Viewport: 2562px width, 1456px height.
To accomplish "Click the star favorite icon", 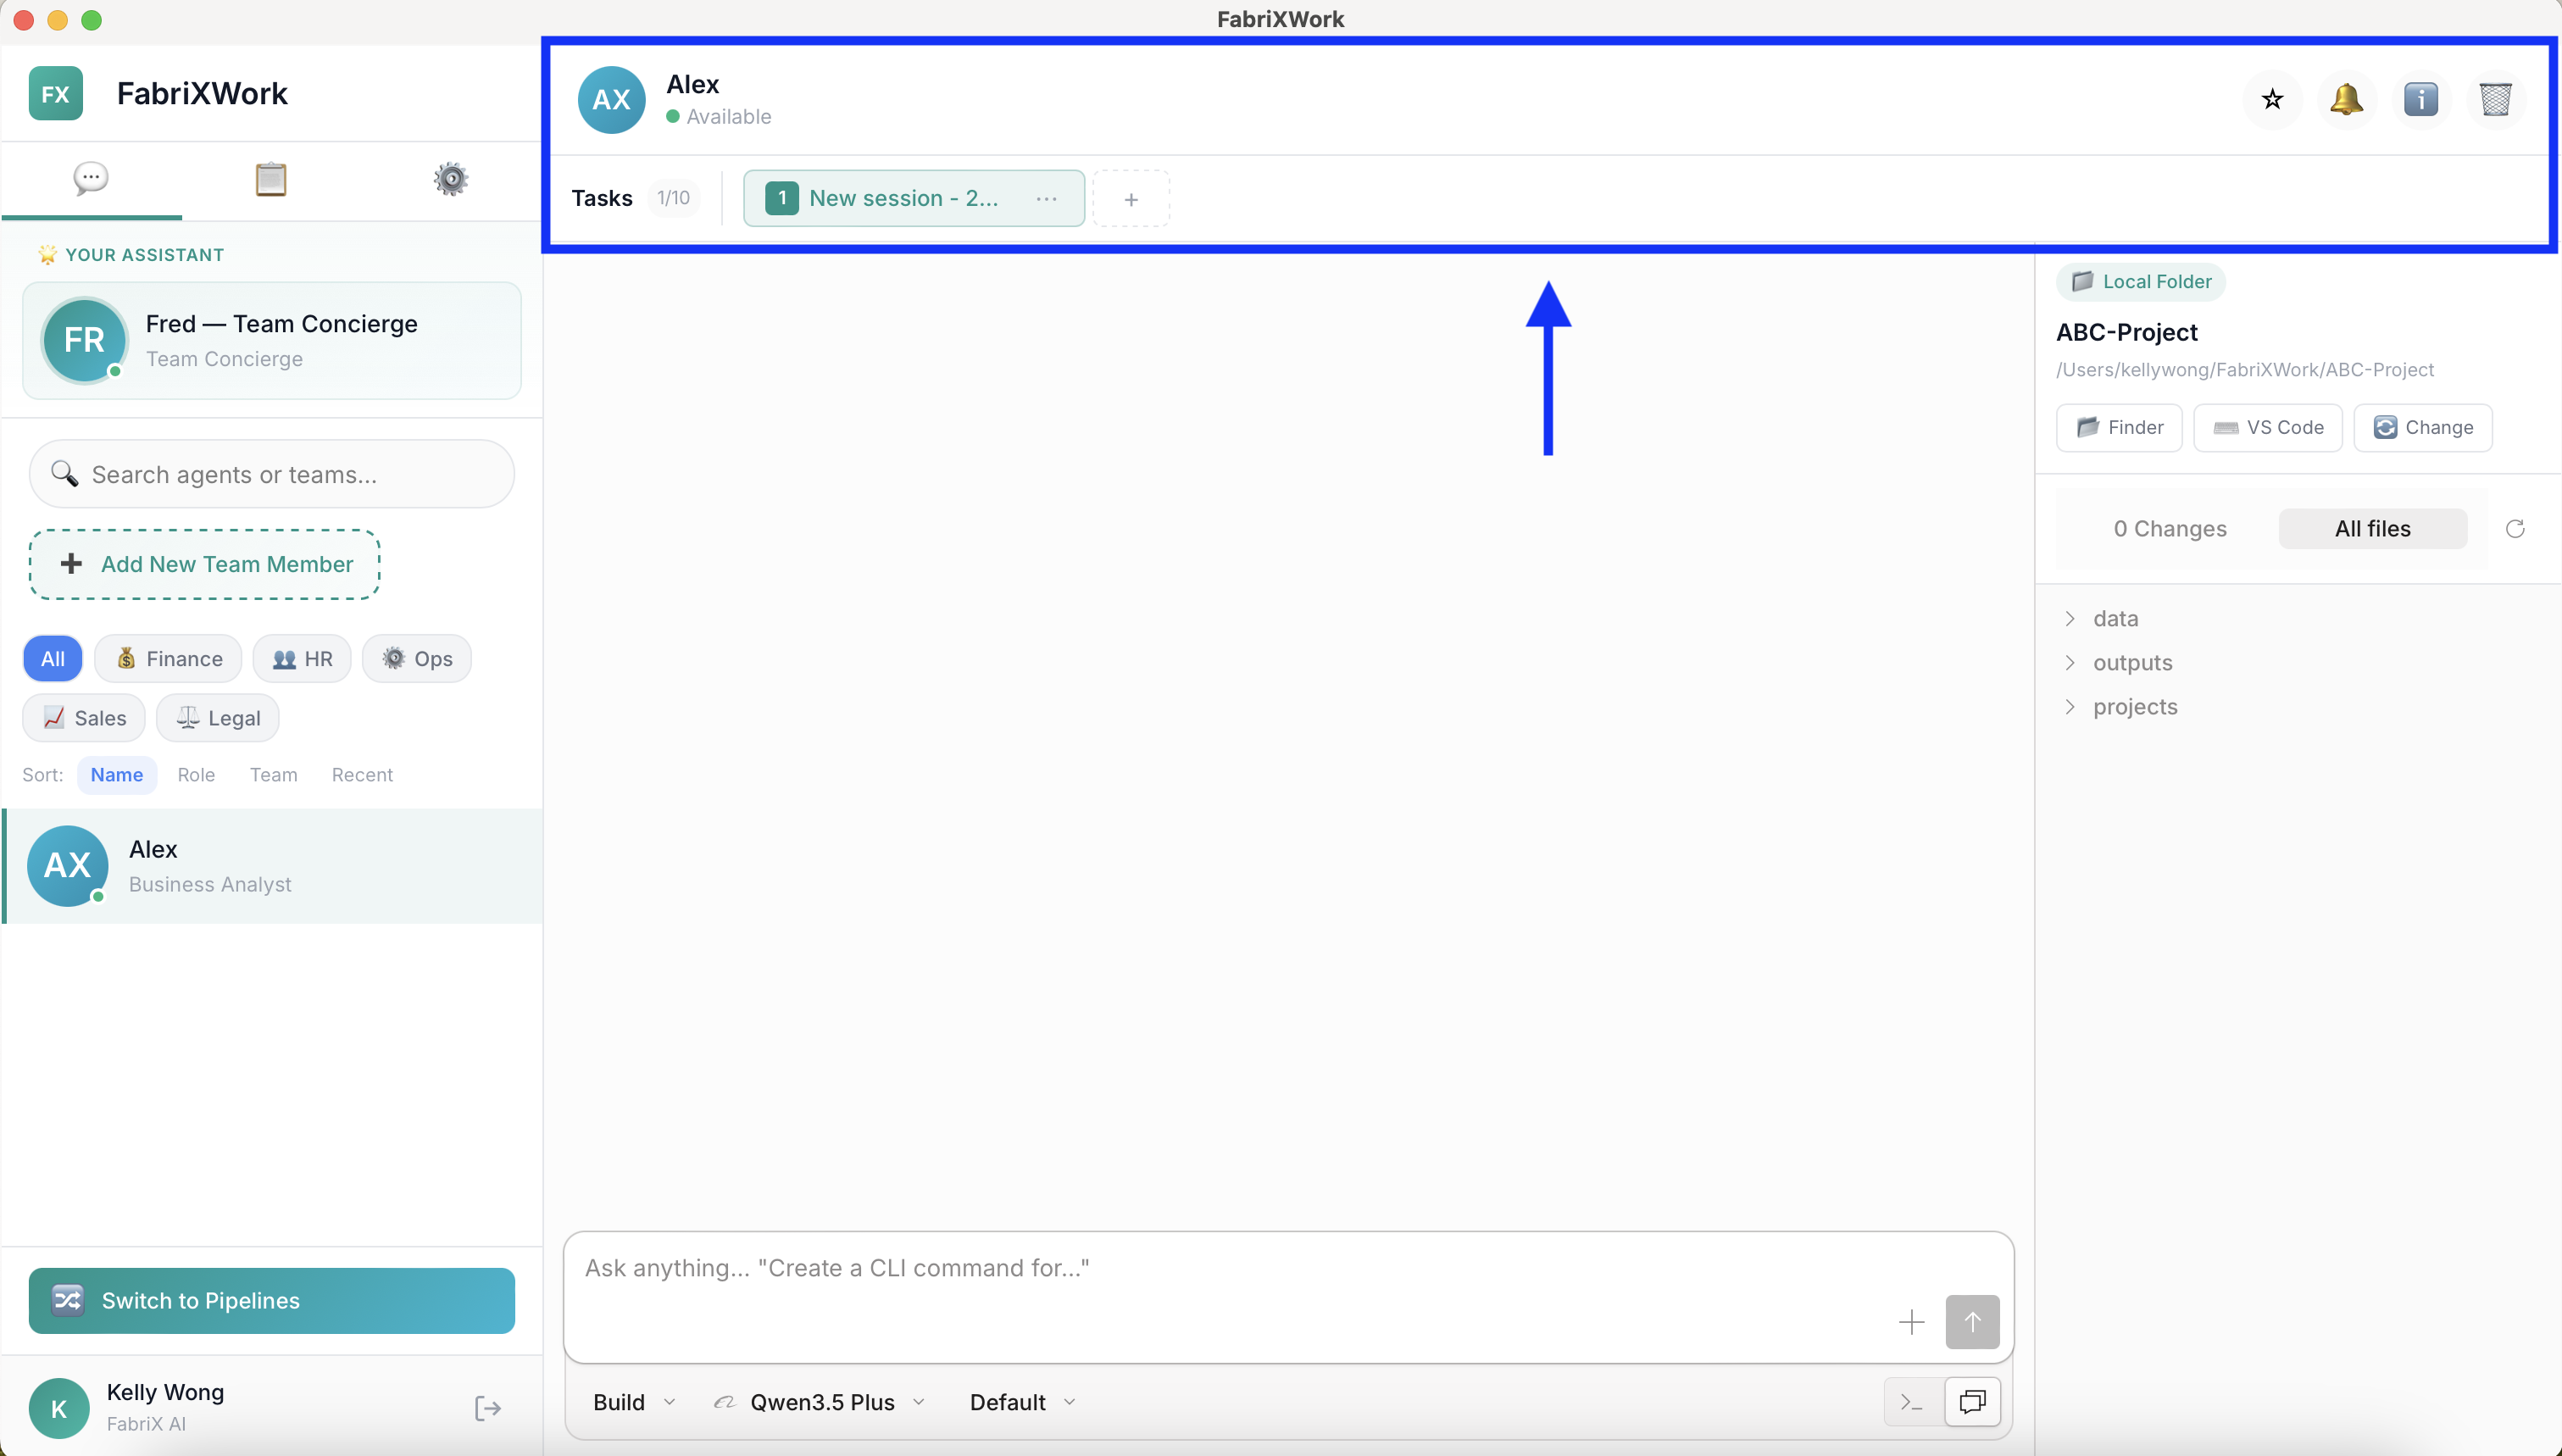I will (2272, 99).
